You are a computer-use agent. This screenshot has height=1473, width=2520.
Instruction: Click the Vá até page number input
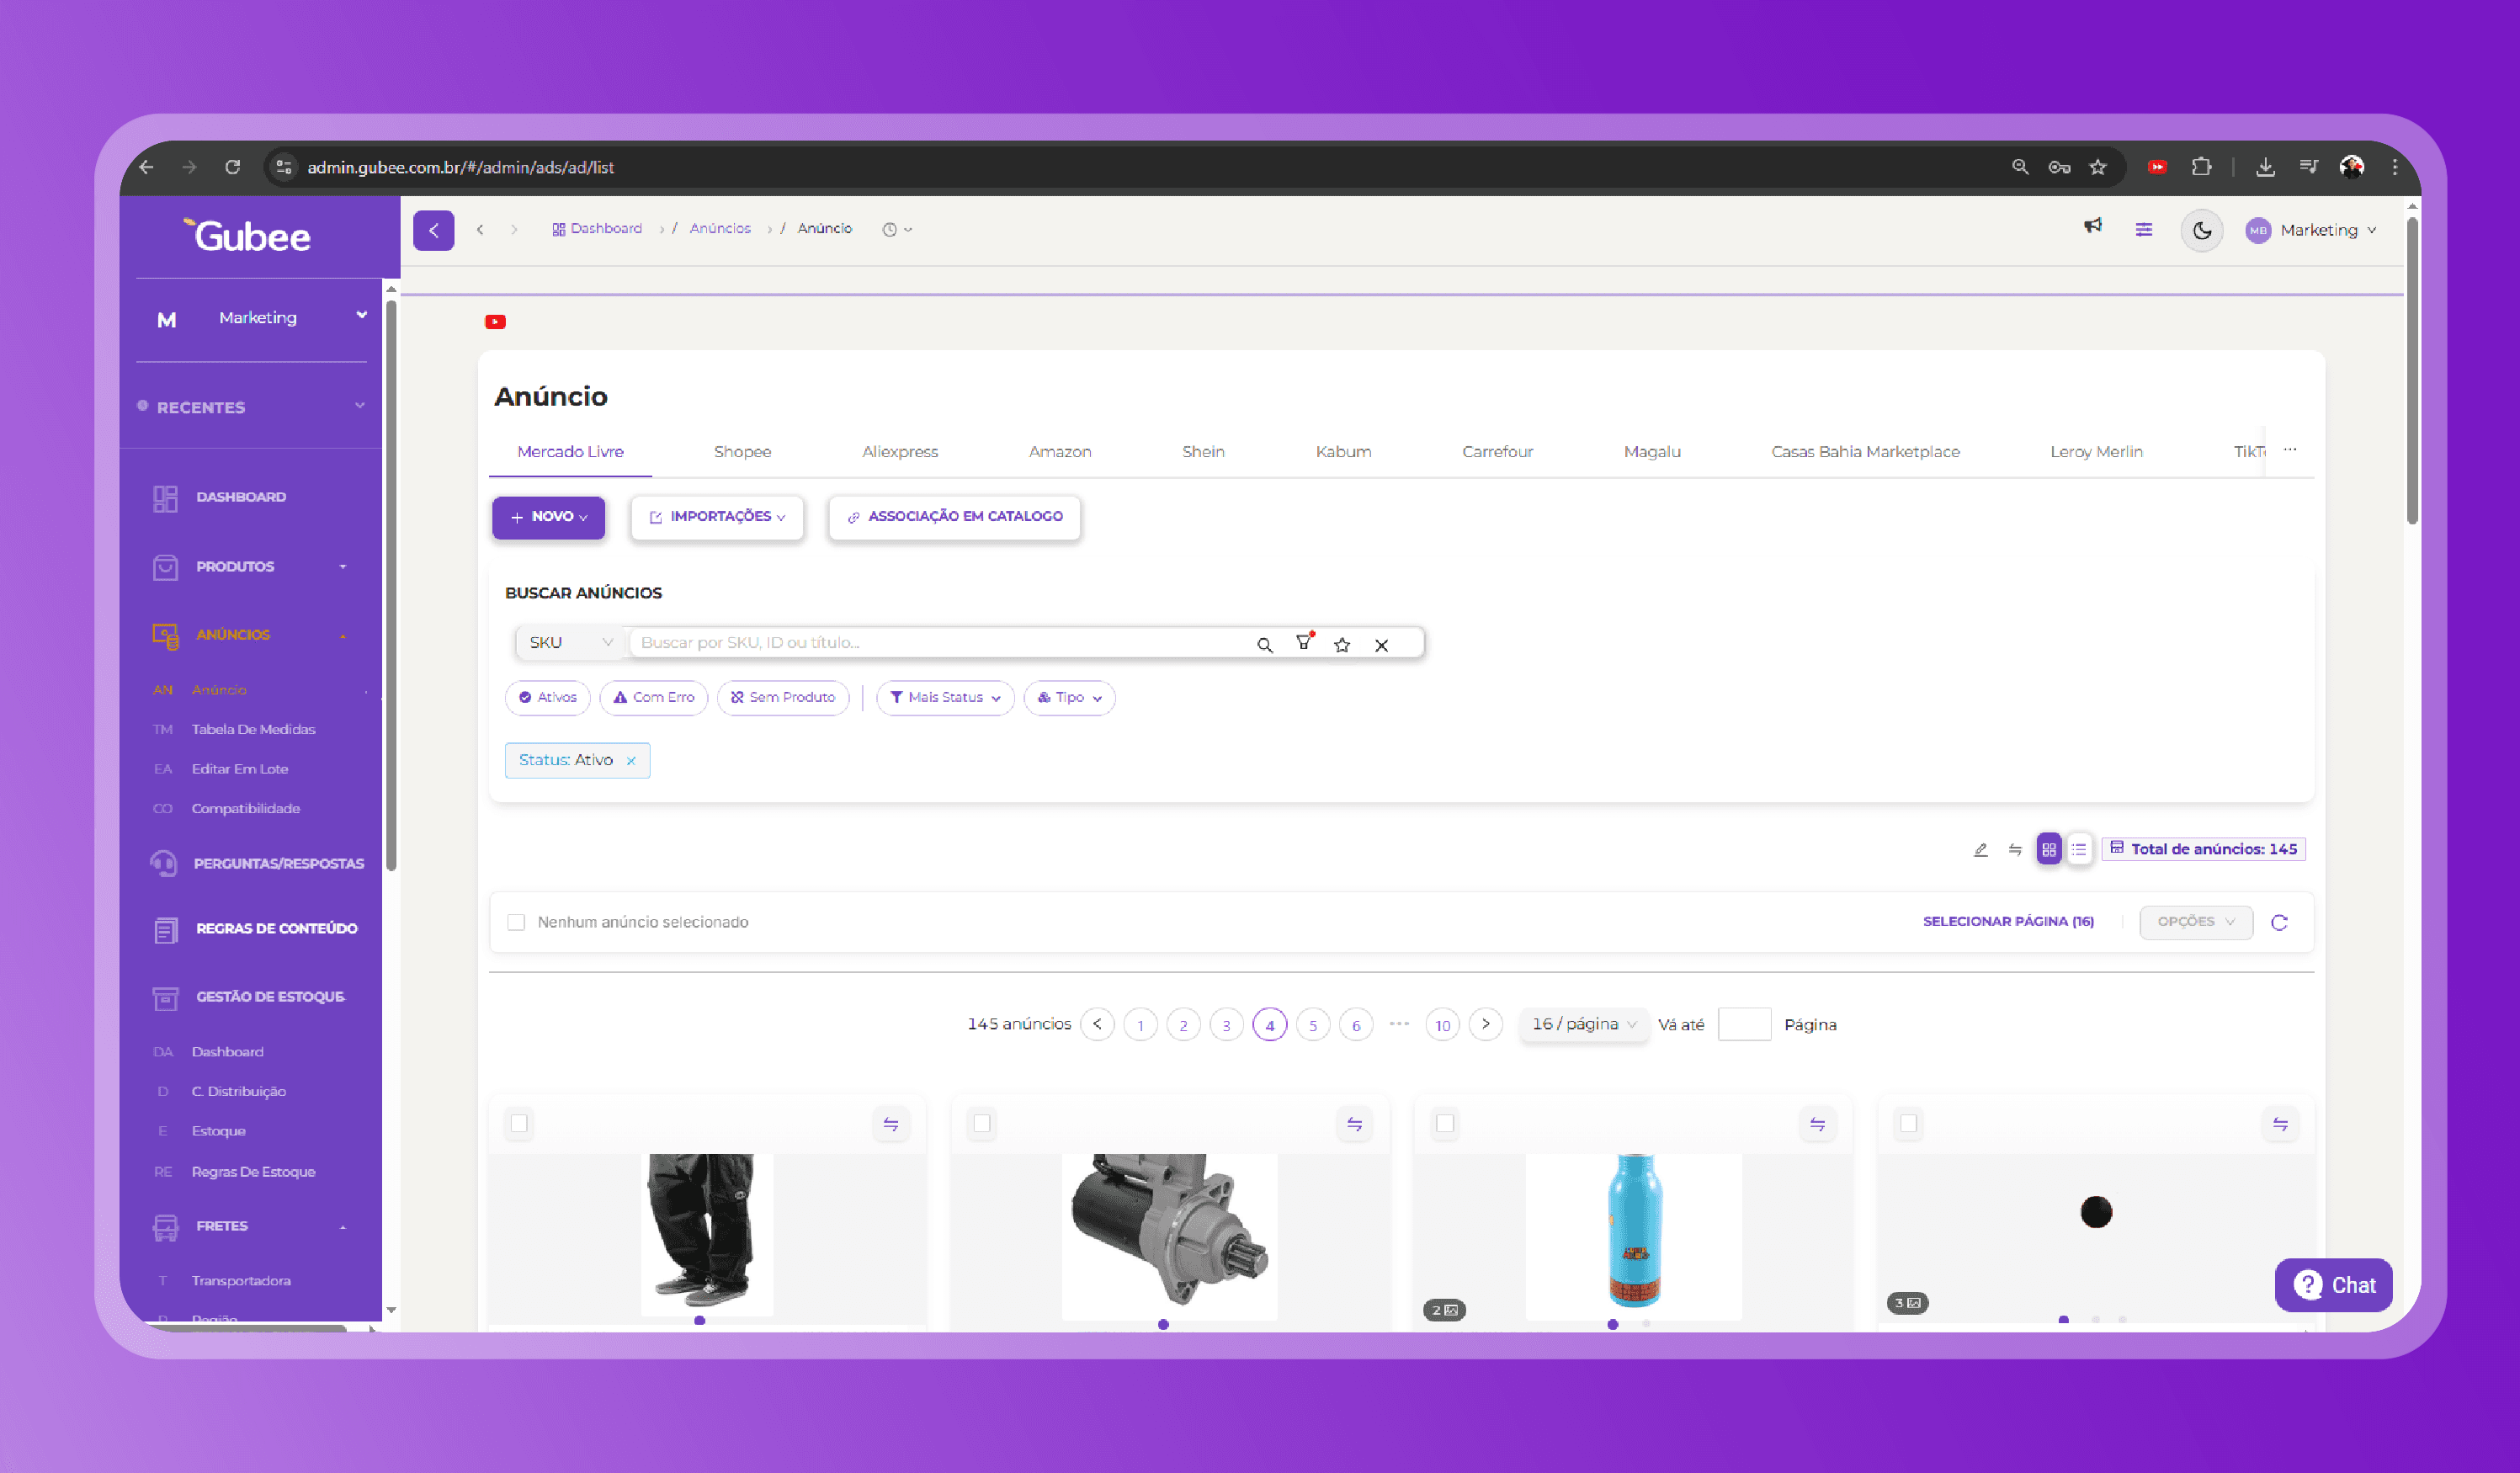click(1744, 1024)
